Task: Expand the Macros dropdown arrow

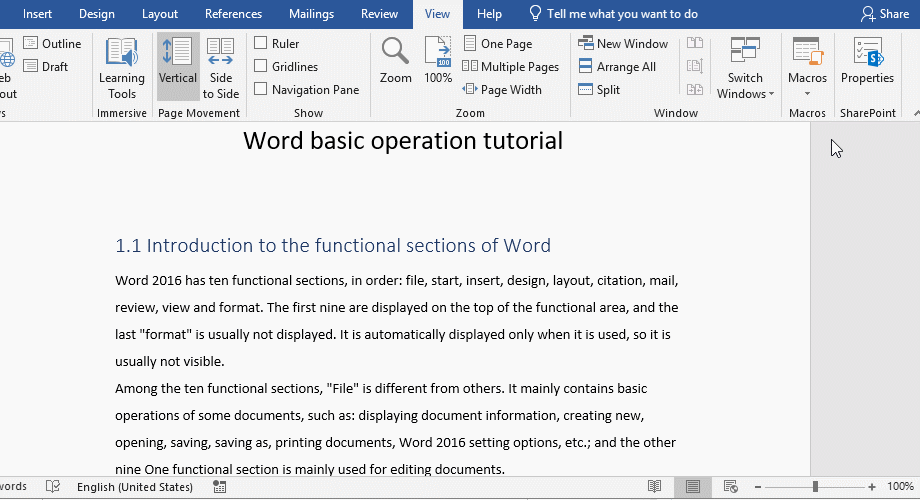Action: [x=807, y=94]
